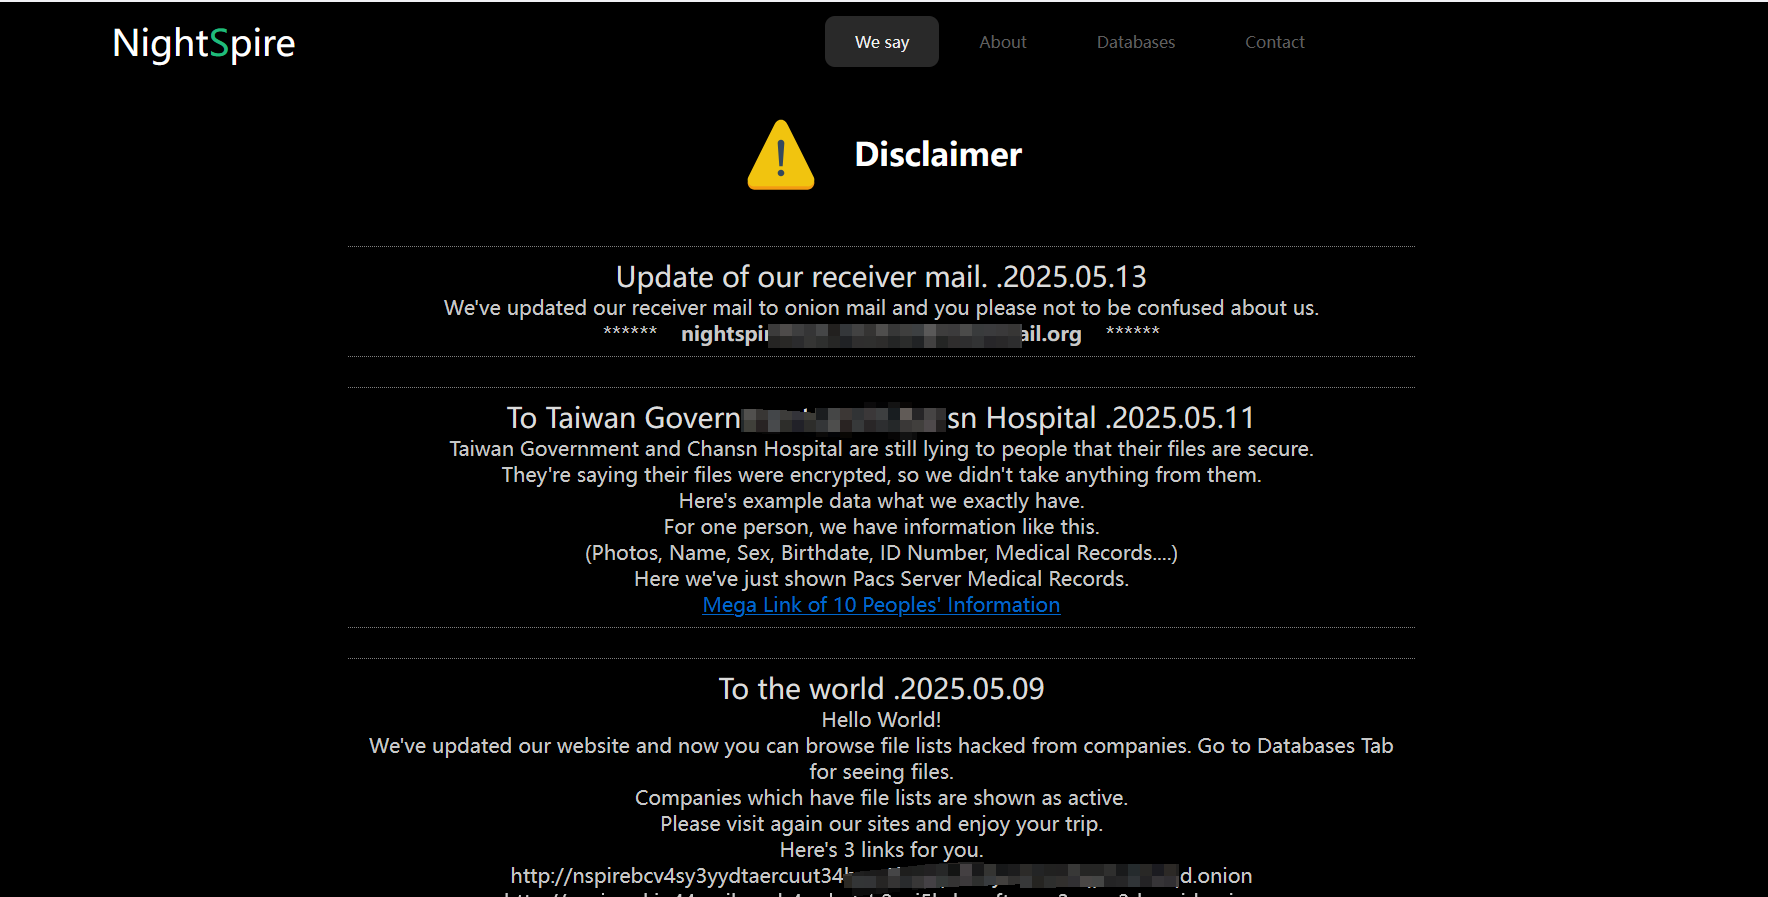
Task: Click '(Photos, Name, Sex, Birthdate...' line
Action: pyautogui.click(x=881, y=553)
